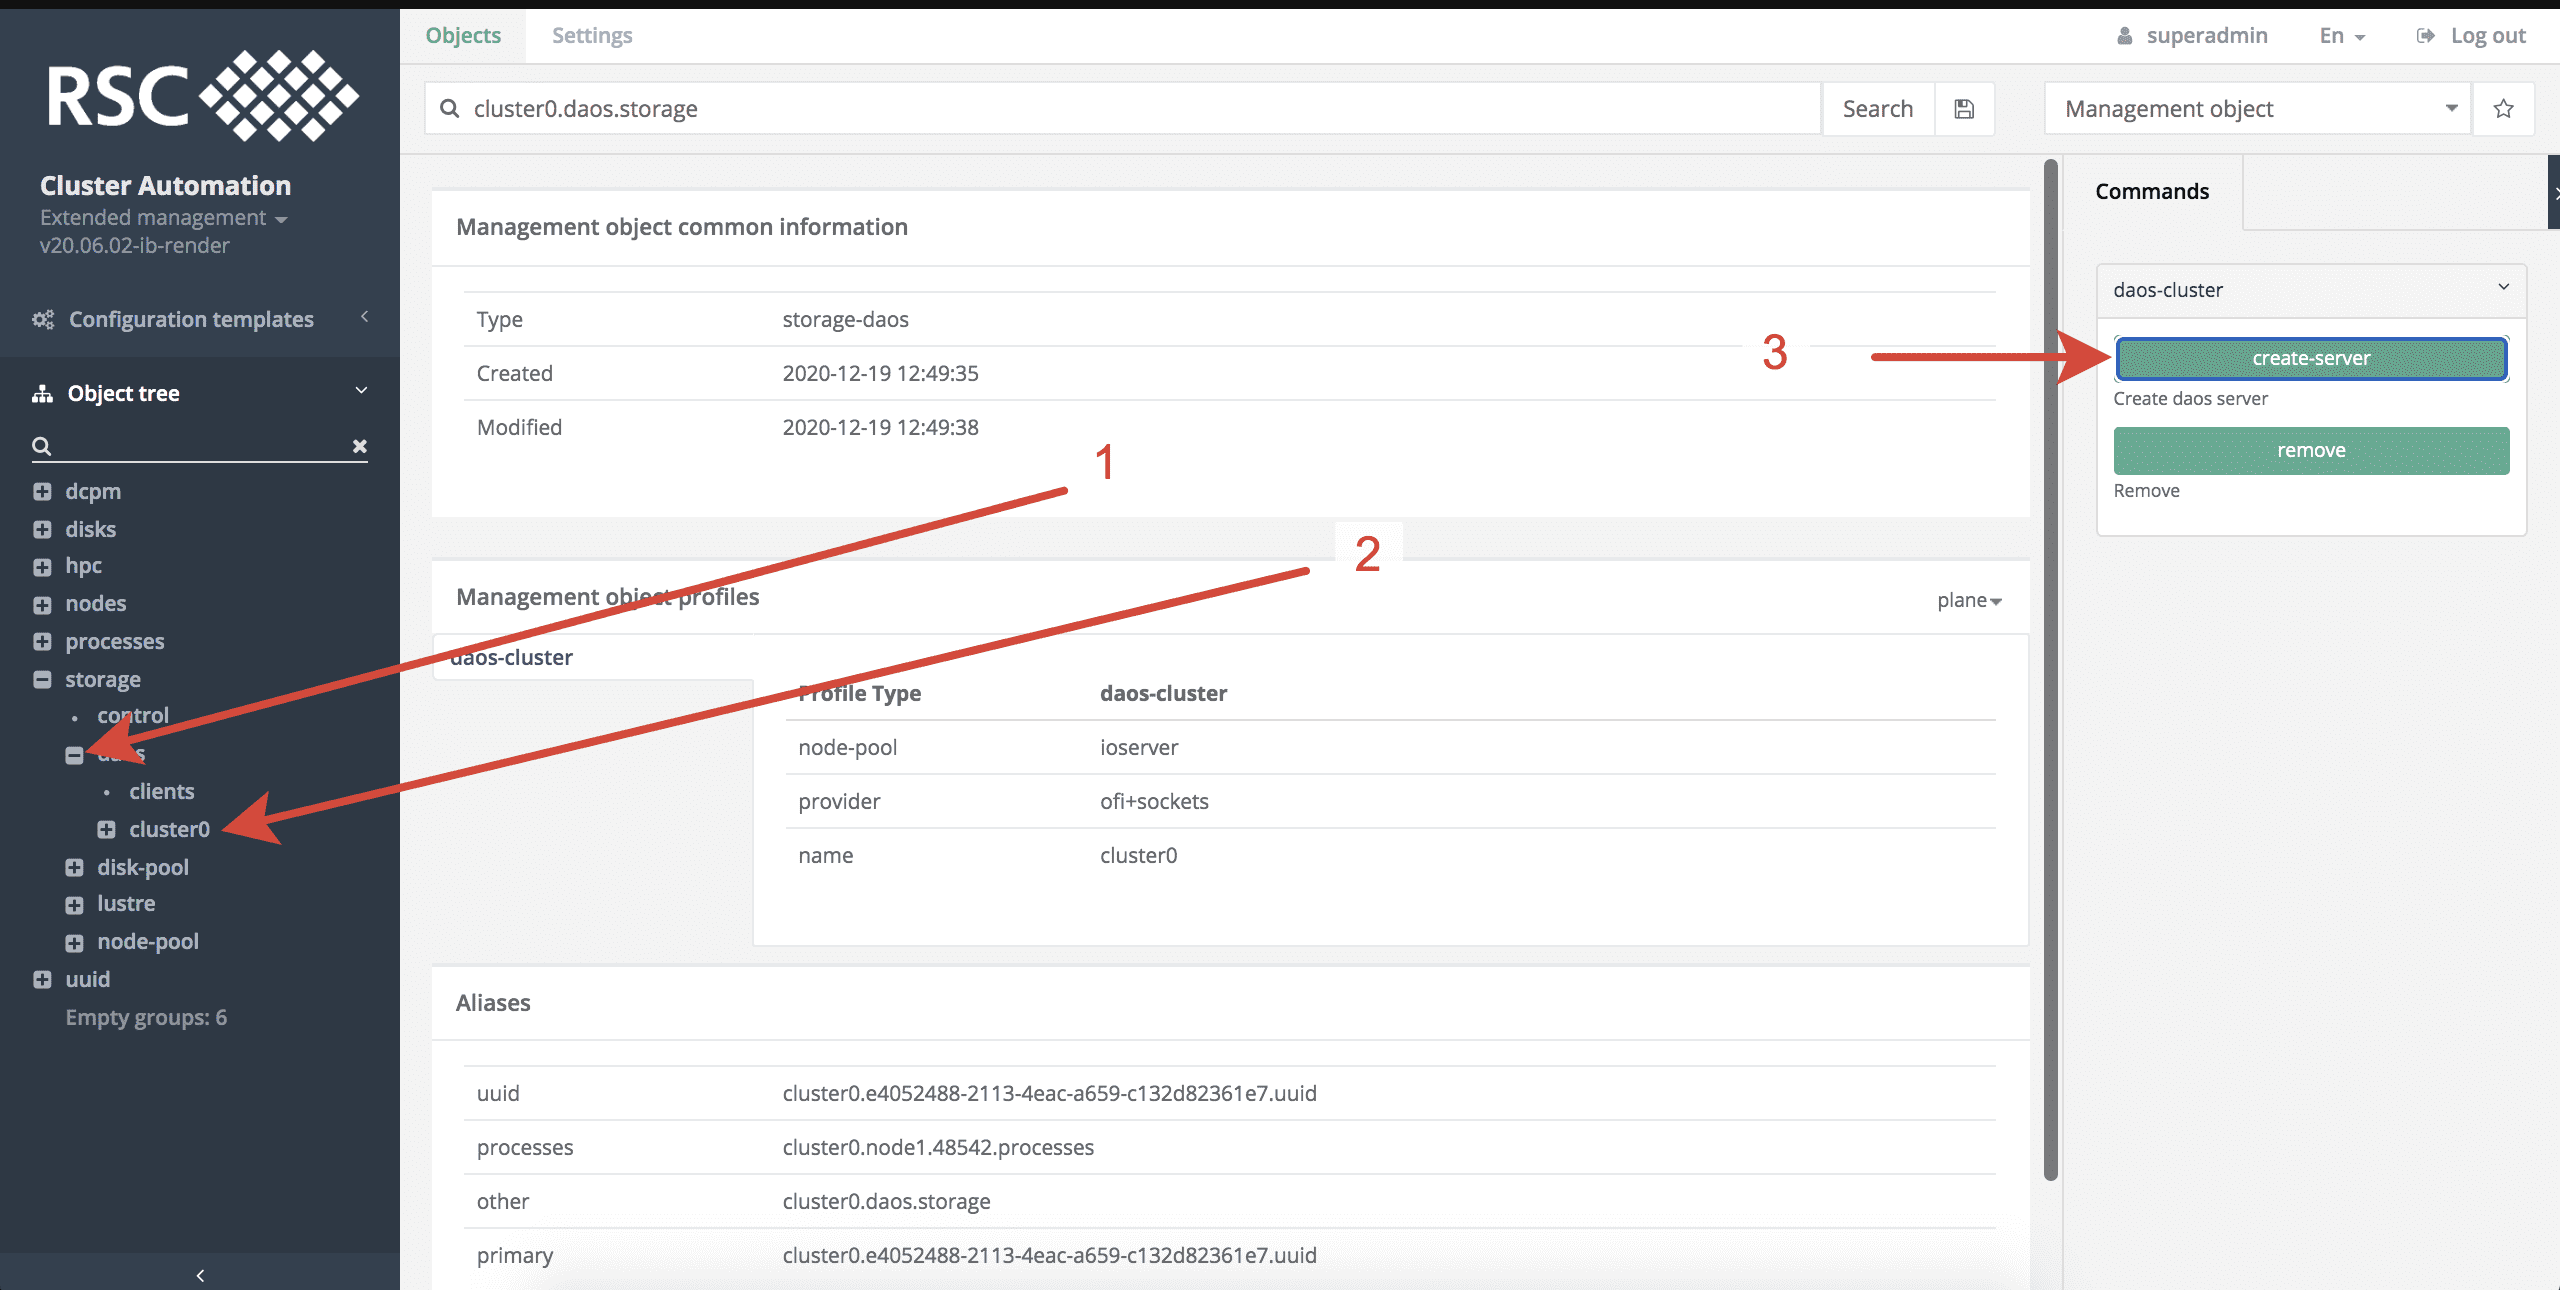Image resolution: width=2560 pixels, height=1290 pixels.
Task: Open the En language dropdown
Action: (2341, 36)
